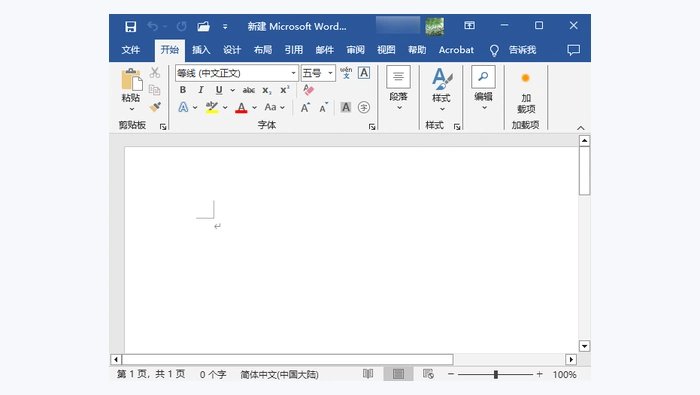700x395 pixels.
Task: Open the 样式 gallery button
Action: [442, 89]
